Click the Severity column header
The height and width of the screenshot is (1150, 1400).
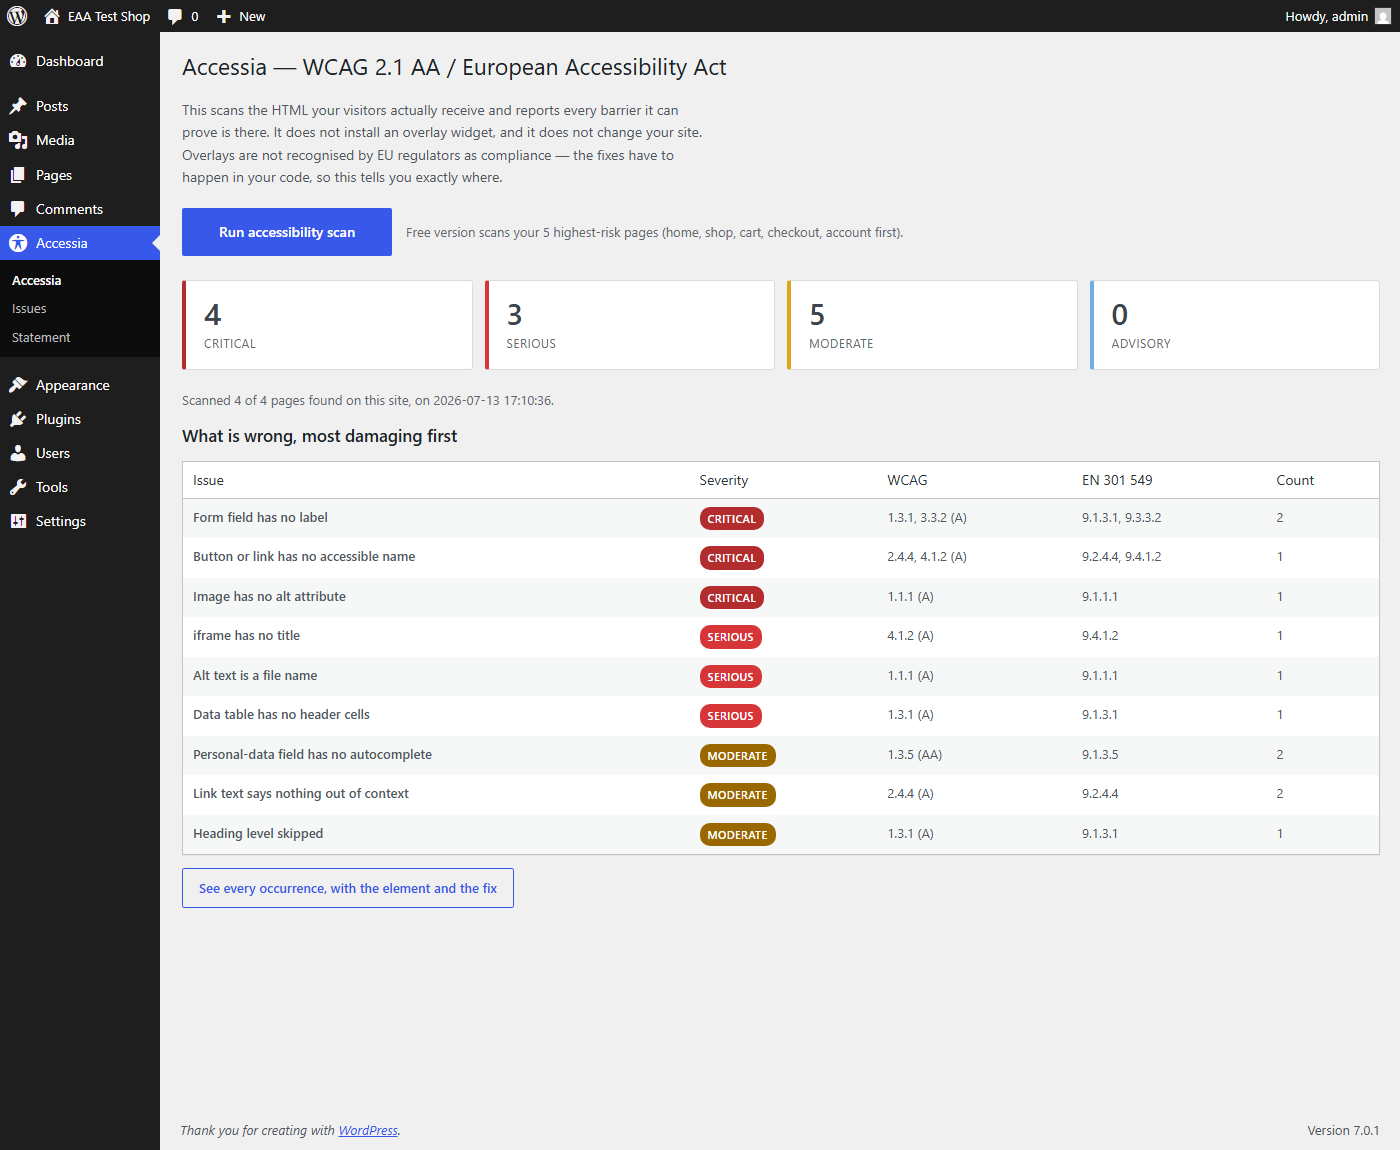coord(723,480)
